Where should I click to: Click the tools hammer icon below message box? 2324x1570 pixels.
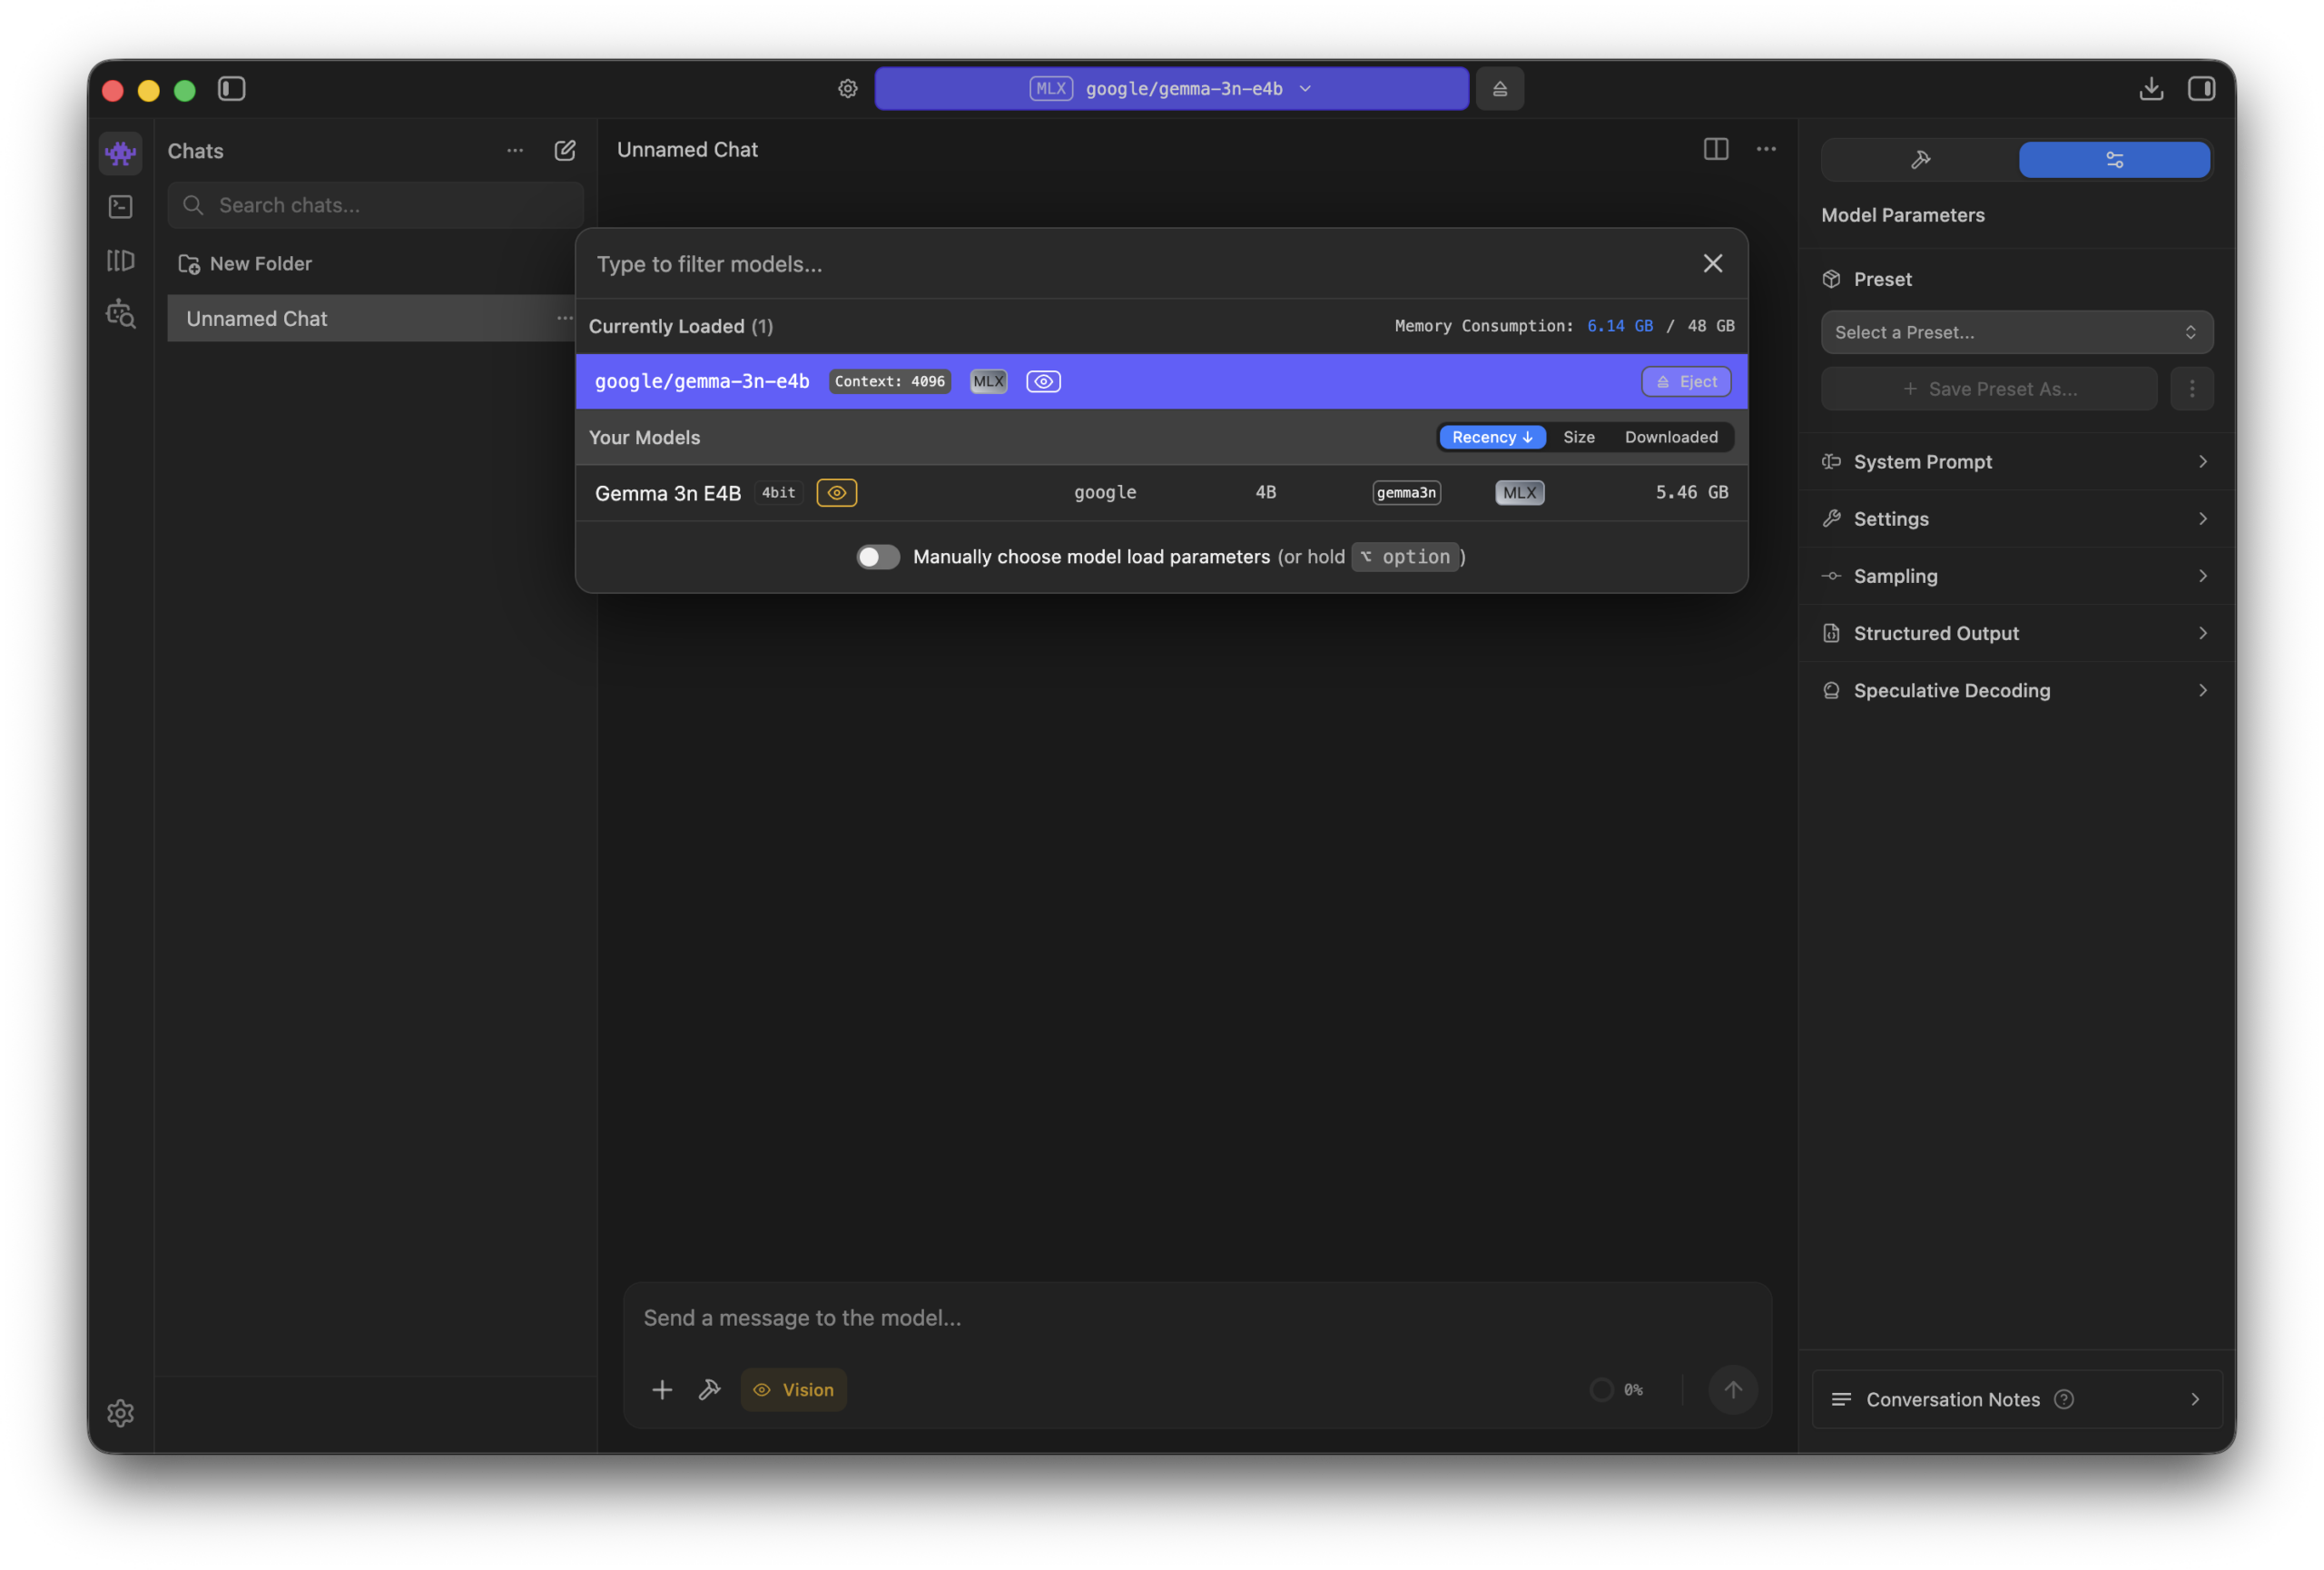(x=709, y=1389)
